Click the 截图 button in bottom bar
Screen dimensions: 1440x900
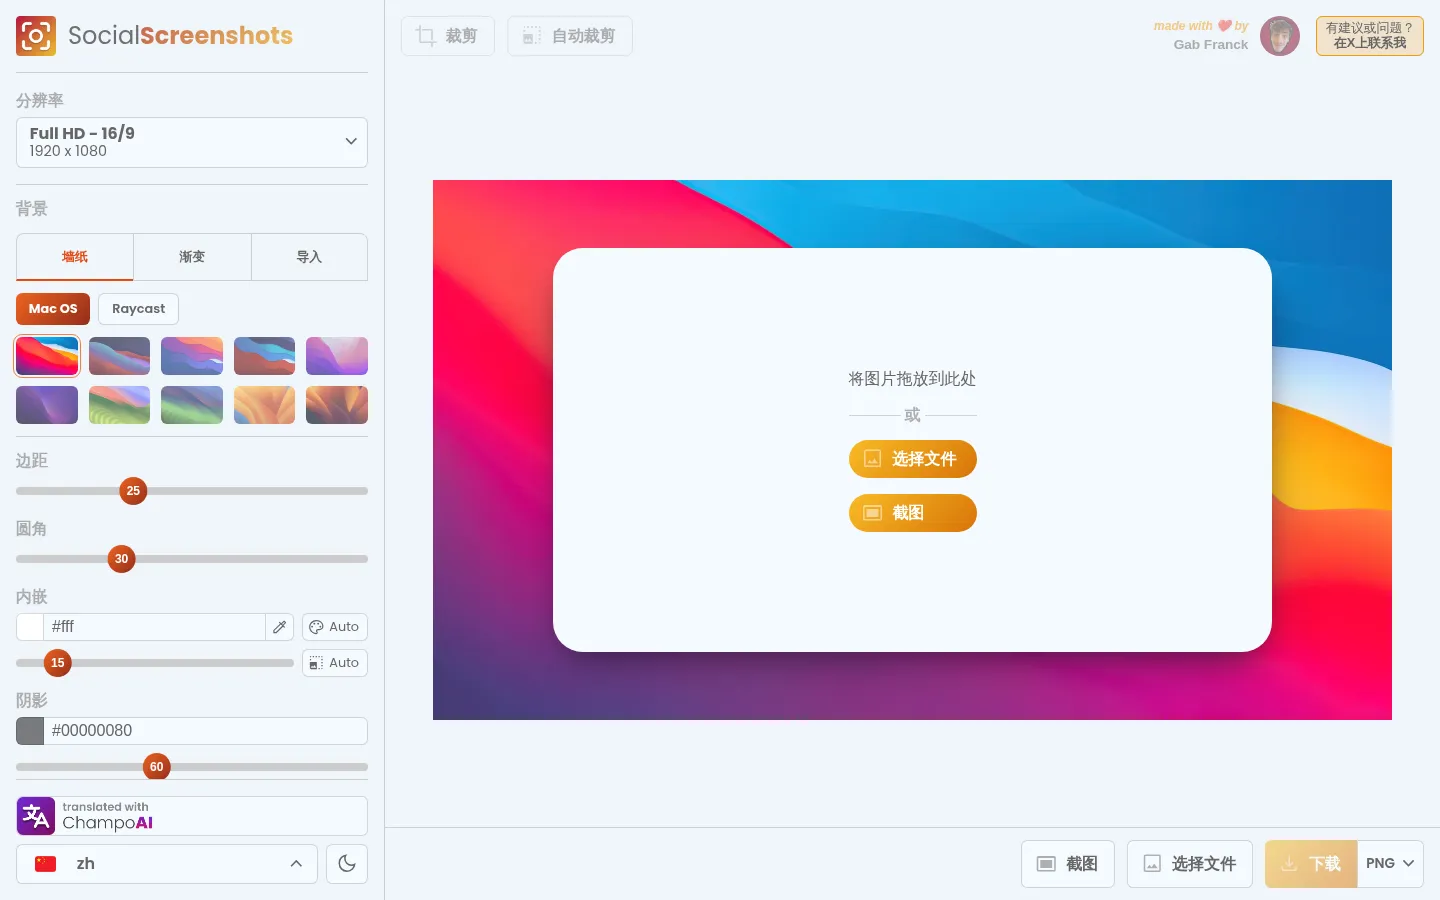[1068, 864]
